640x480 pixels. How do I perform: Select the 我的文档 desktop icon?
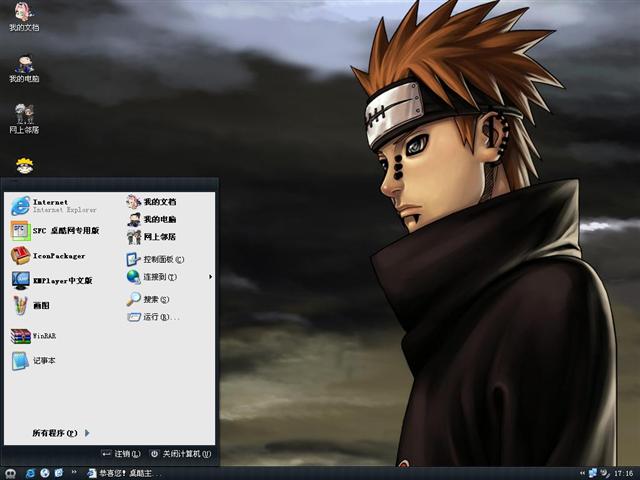point(24,17)
